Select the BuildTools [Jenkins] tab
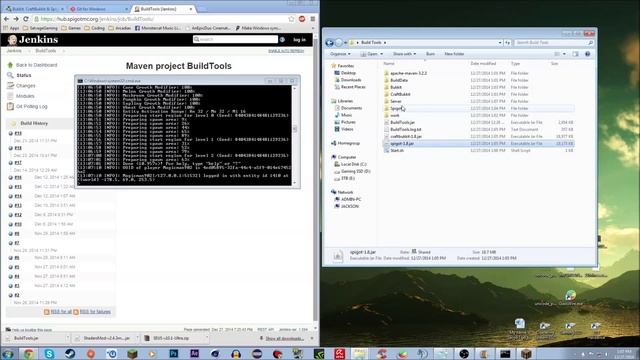This screenshot has height=360, width=640. [x=162, y=9]
